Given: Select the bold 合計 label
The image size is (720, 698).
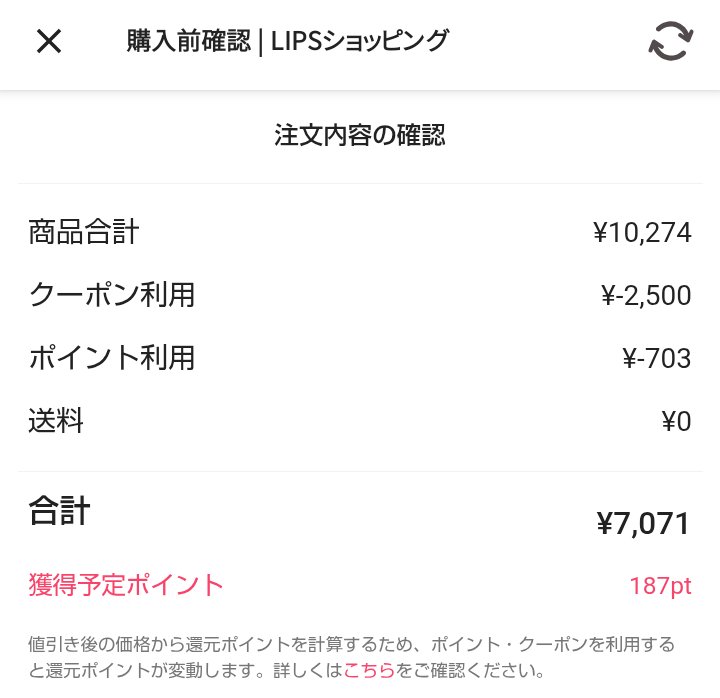Looking at the screenshot, I should point(60,512).
